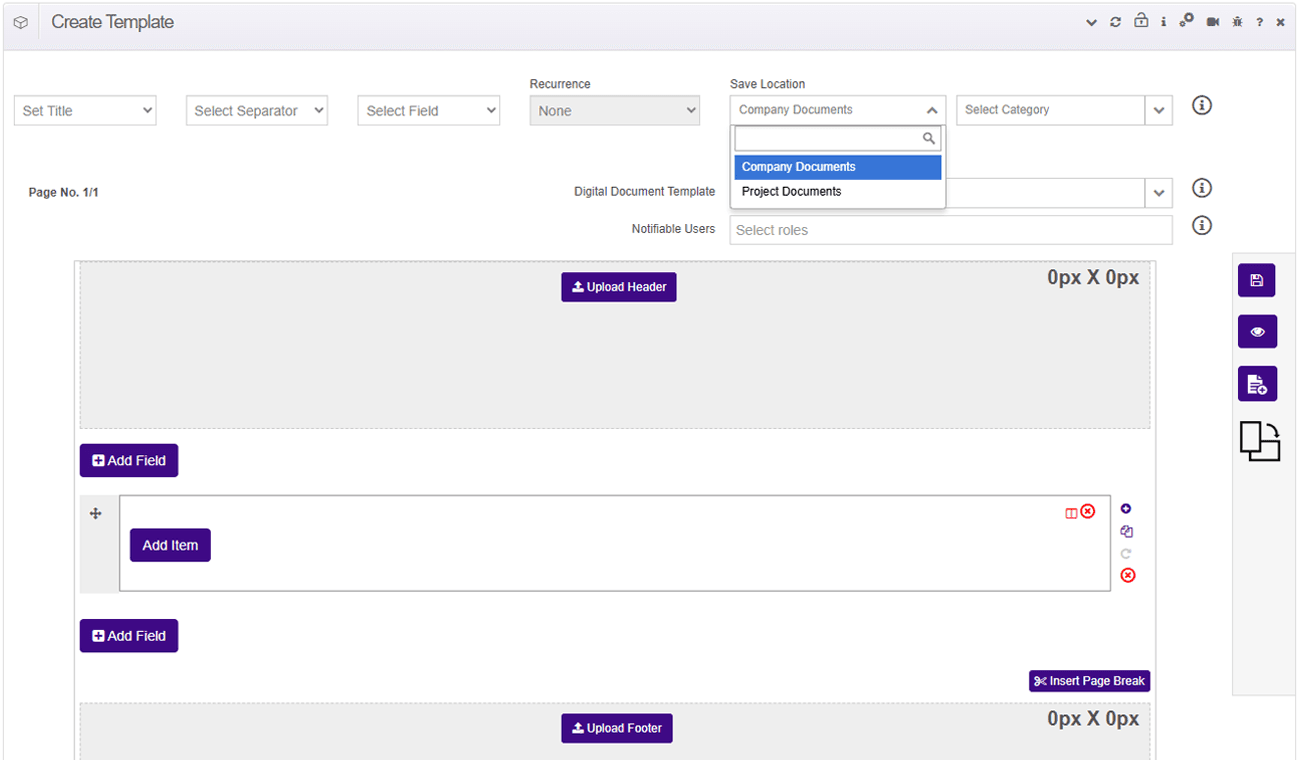Choose Company Documents option in dropdown list
The height and width of the screenshot is (760, 1300).
pos(798,167)
